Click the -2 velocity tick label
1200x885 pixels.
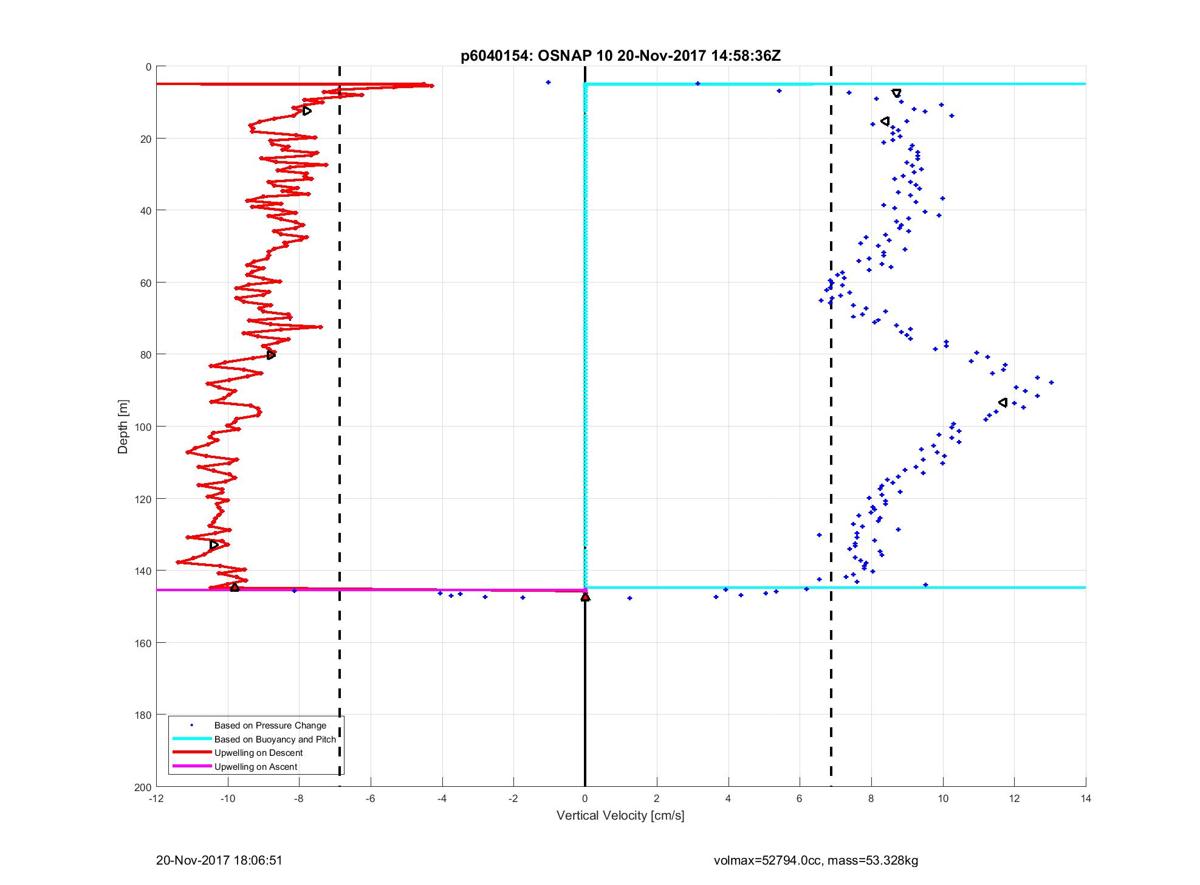514,799
